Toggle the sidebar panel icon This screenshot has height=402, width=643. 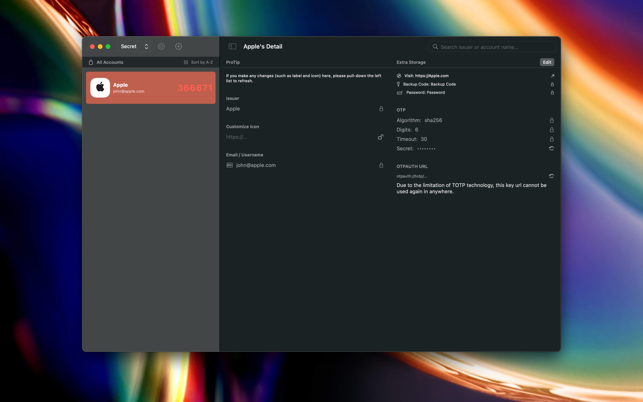[233, 47]
